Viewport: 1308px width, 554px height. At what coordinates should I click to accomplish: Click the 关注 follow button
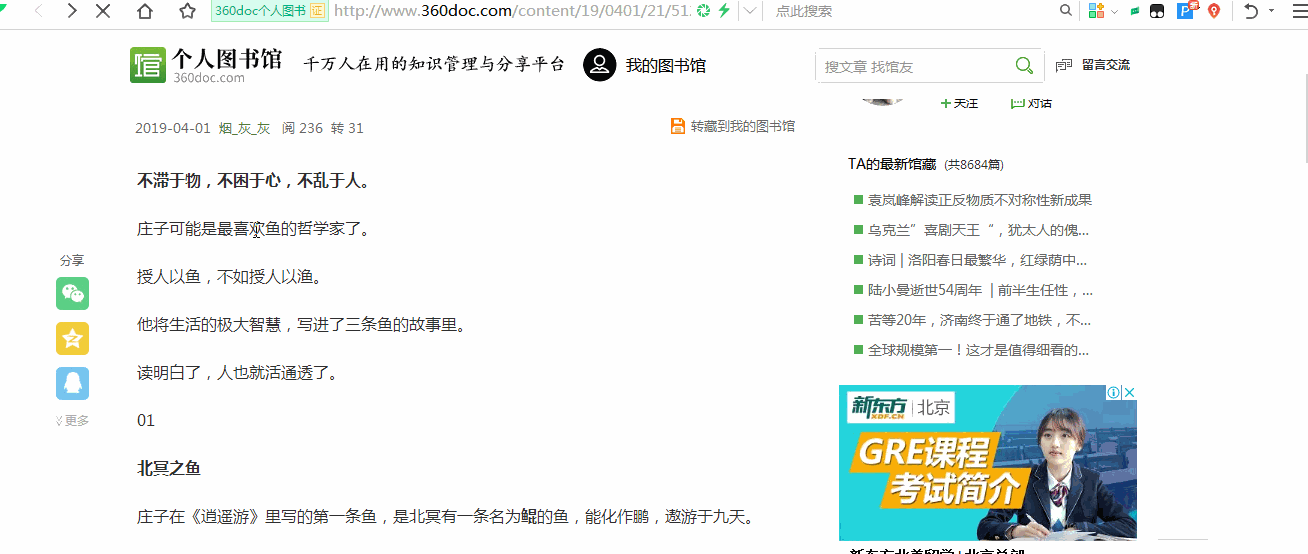coord(959,103)
